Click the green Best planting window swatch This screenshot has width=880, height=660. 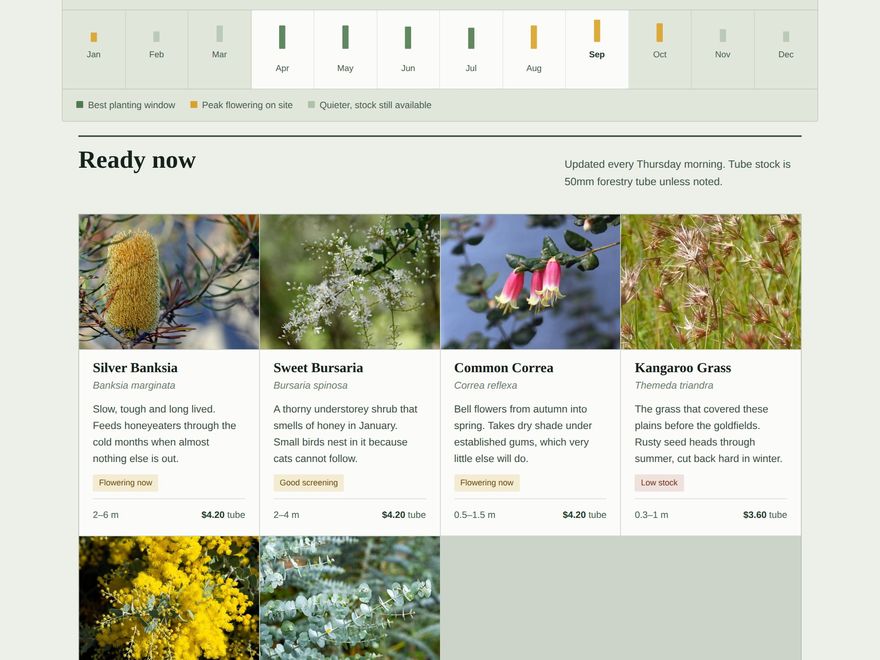(x=80, y=104)
